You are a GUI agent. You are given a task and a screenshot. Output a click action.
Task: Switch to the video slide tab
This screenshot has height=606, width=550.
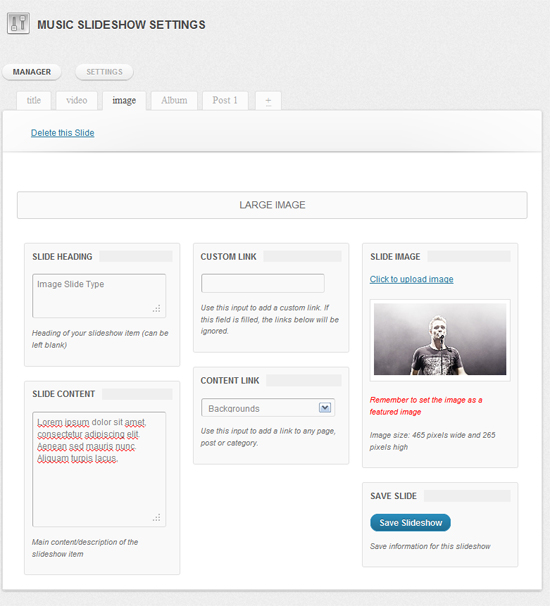pyautogui.click(x=77, y=101)
